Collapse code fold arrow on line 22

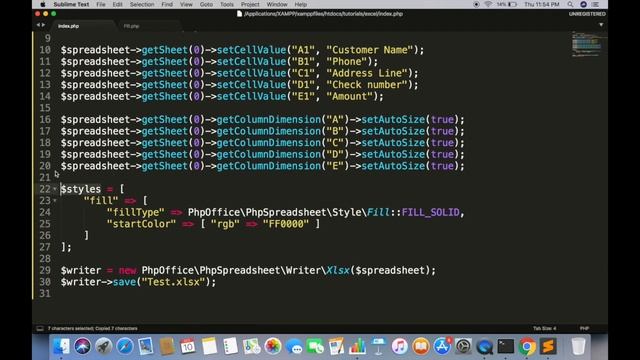(x=55, y=189)
